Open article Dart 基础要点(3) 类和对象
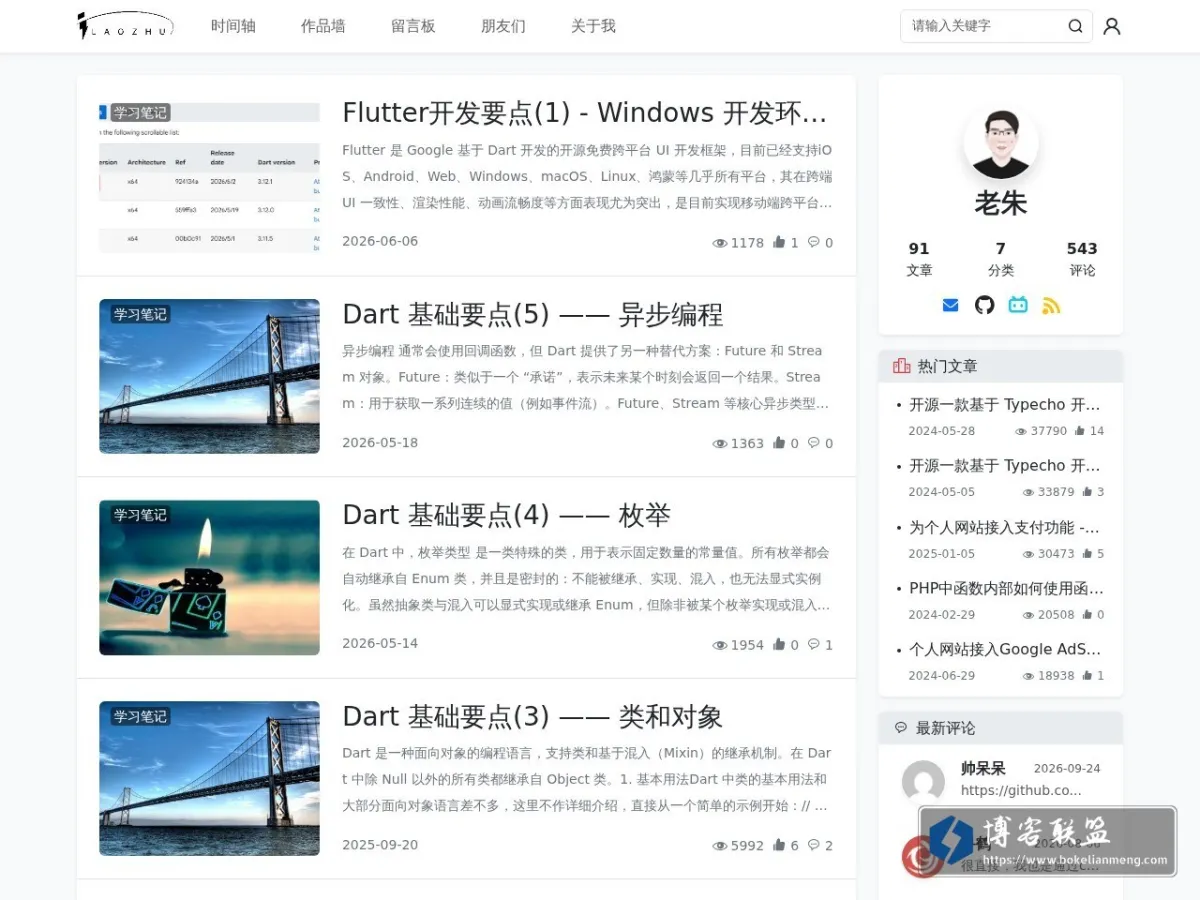1200x900 pixels. click(532, 717)
